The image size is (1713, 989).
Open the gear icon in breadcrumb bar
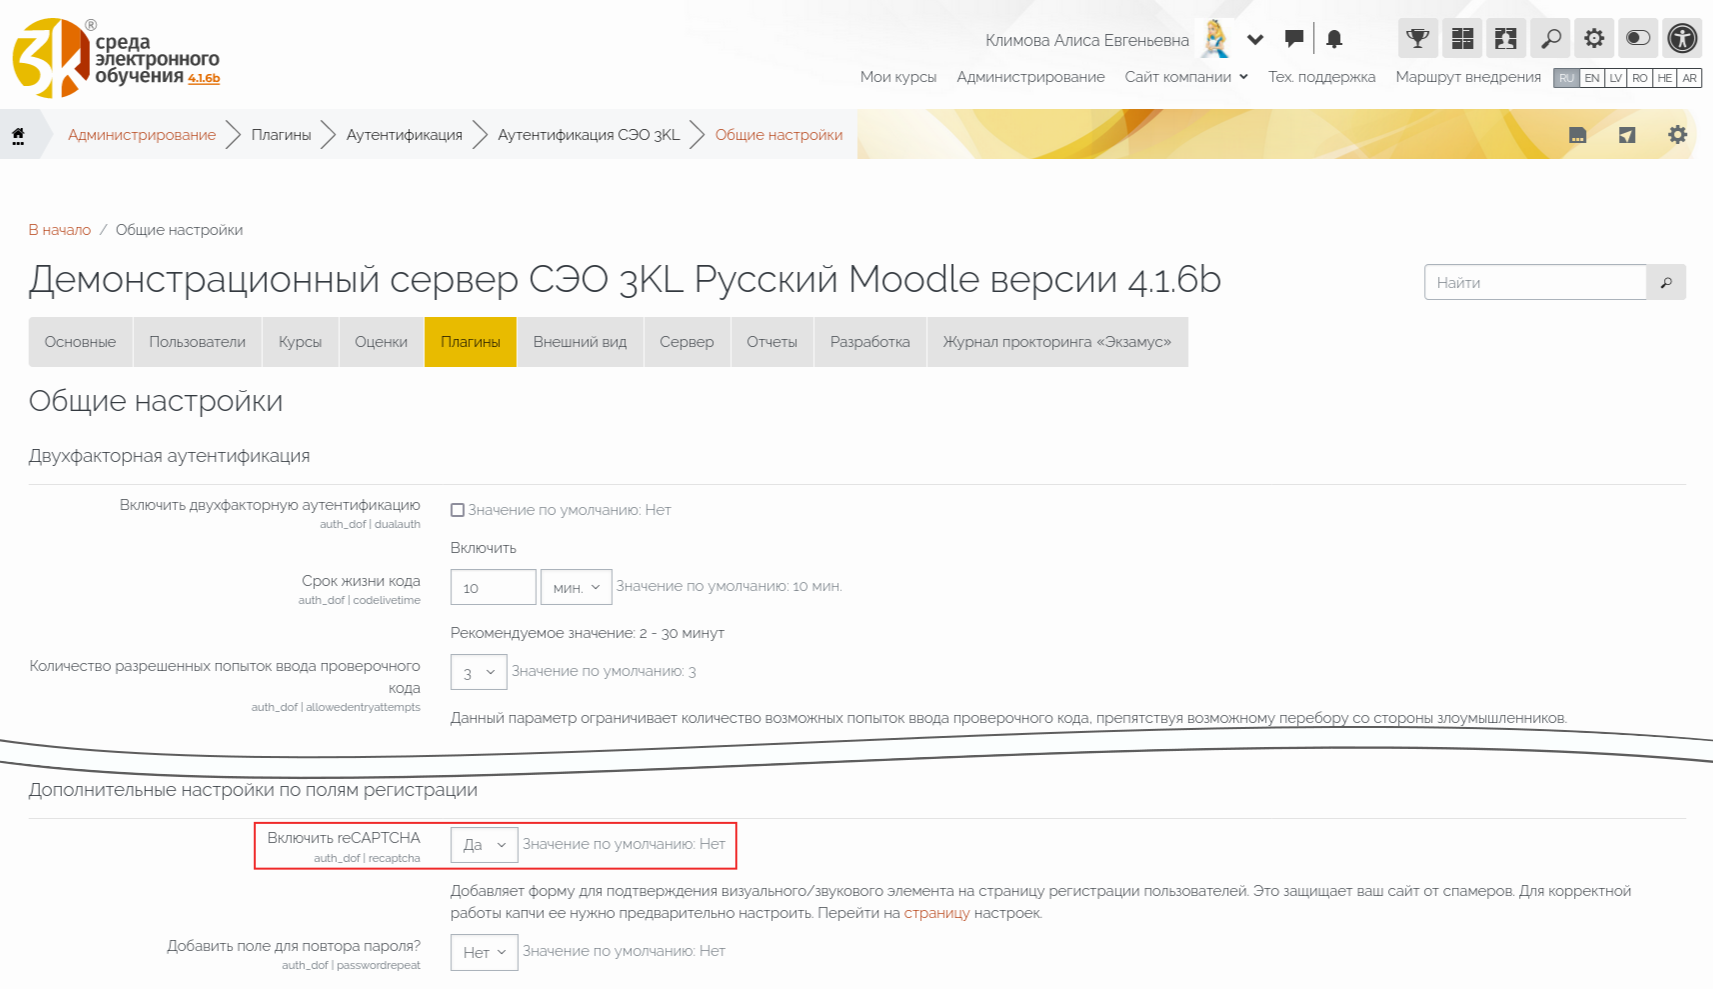tap(1677, 135)
